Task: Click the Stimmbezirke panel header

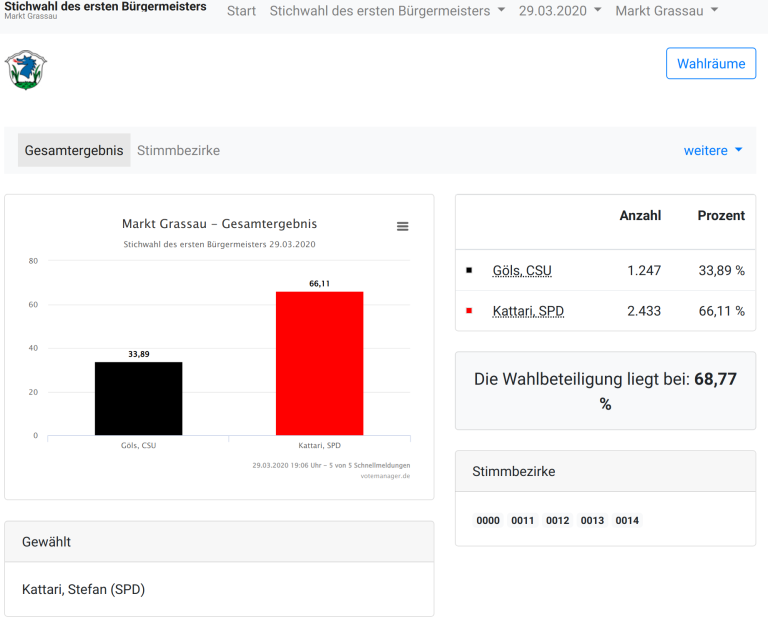Action: pyautogui.click(x=605, y=471)
